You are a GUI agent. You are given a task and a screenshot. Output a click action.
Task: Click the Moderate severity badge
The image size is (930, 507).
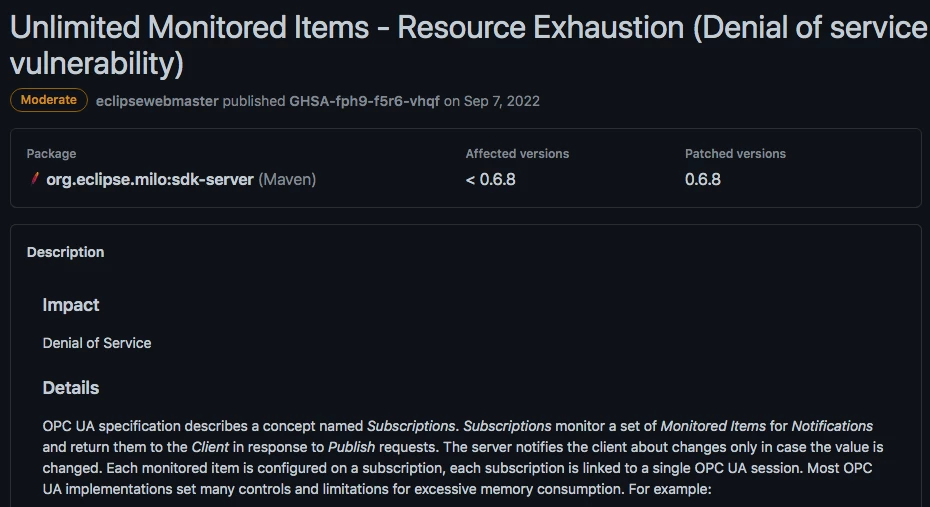point(48,100)
